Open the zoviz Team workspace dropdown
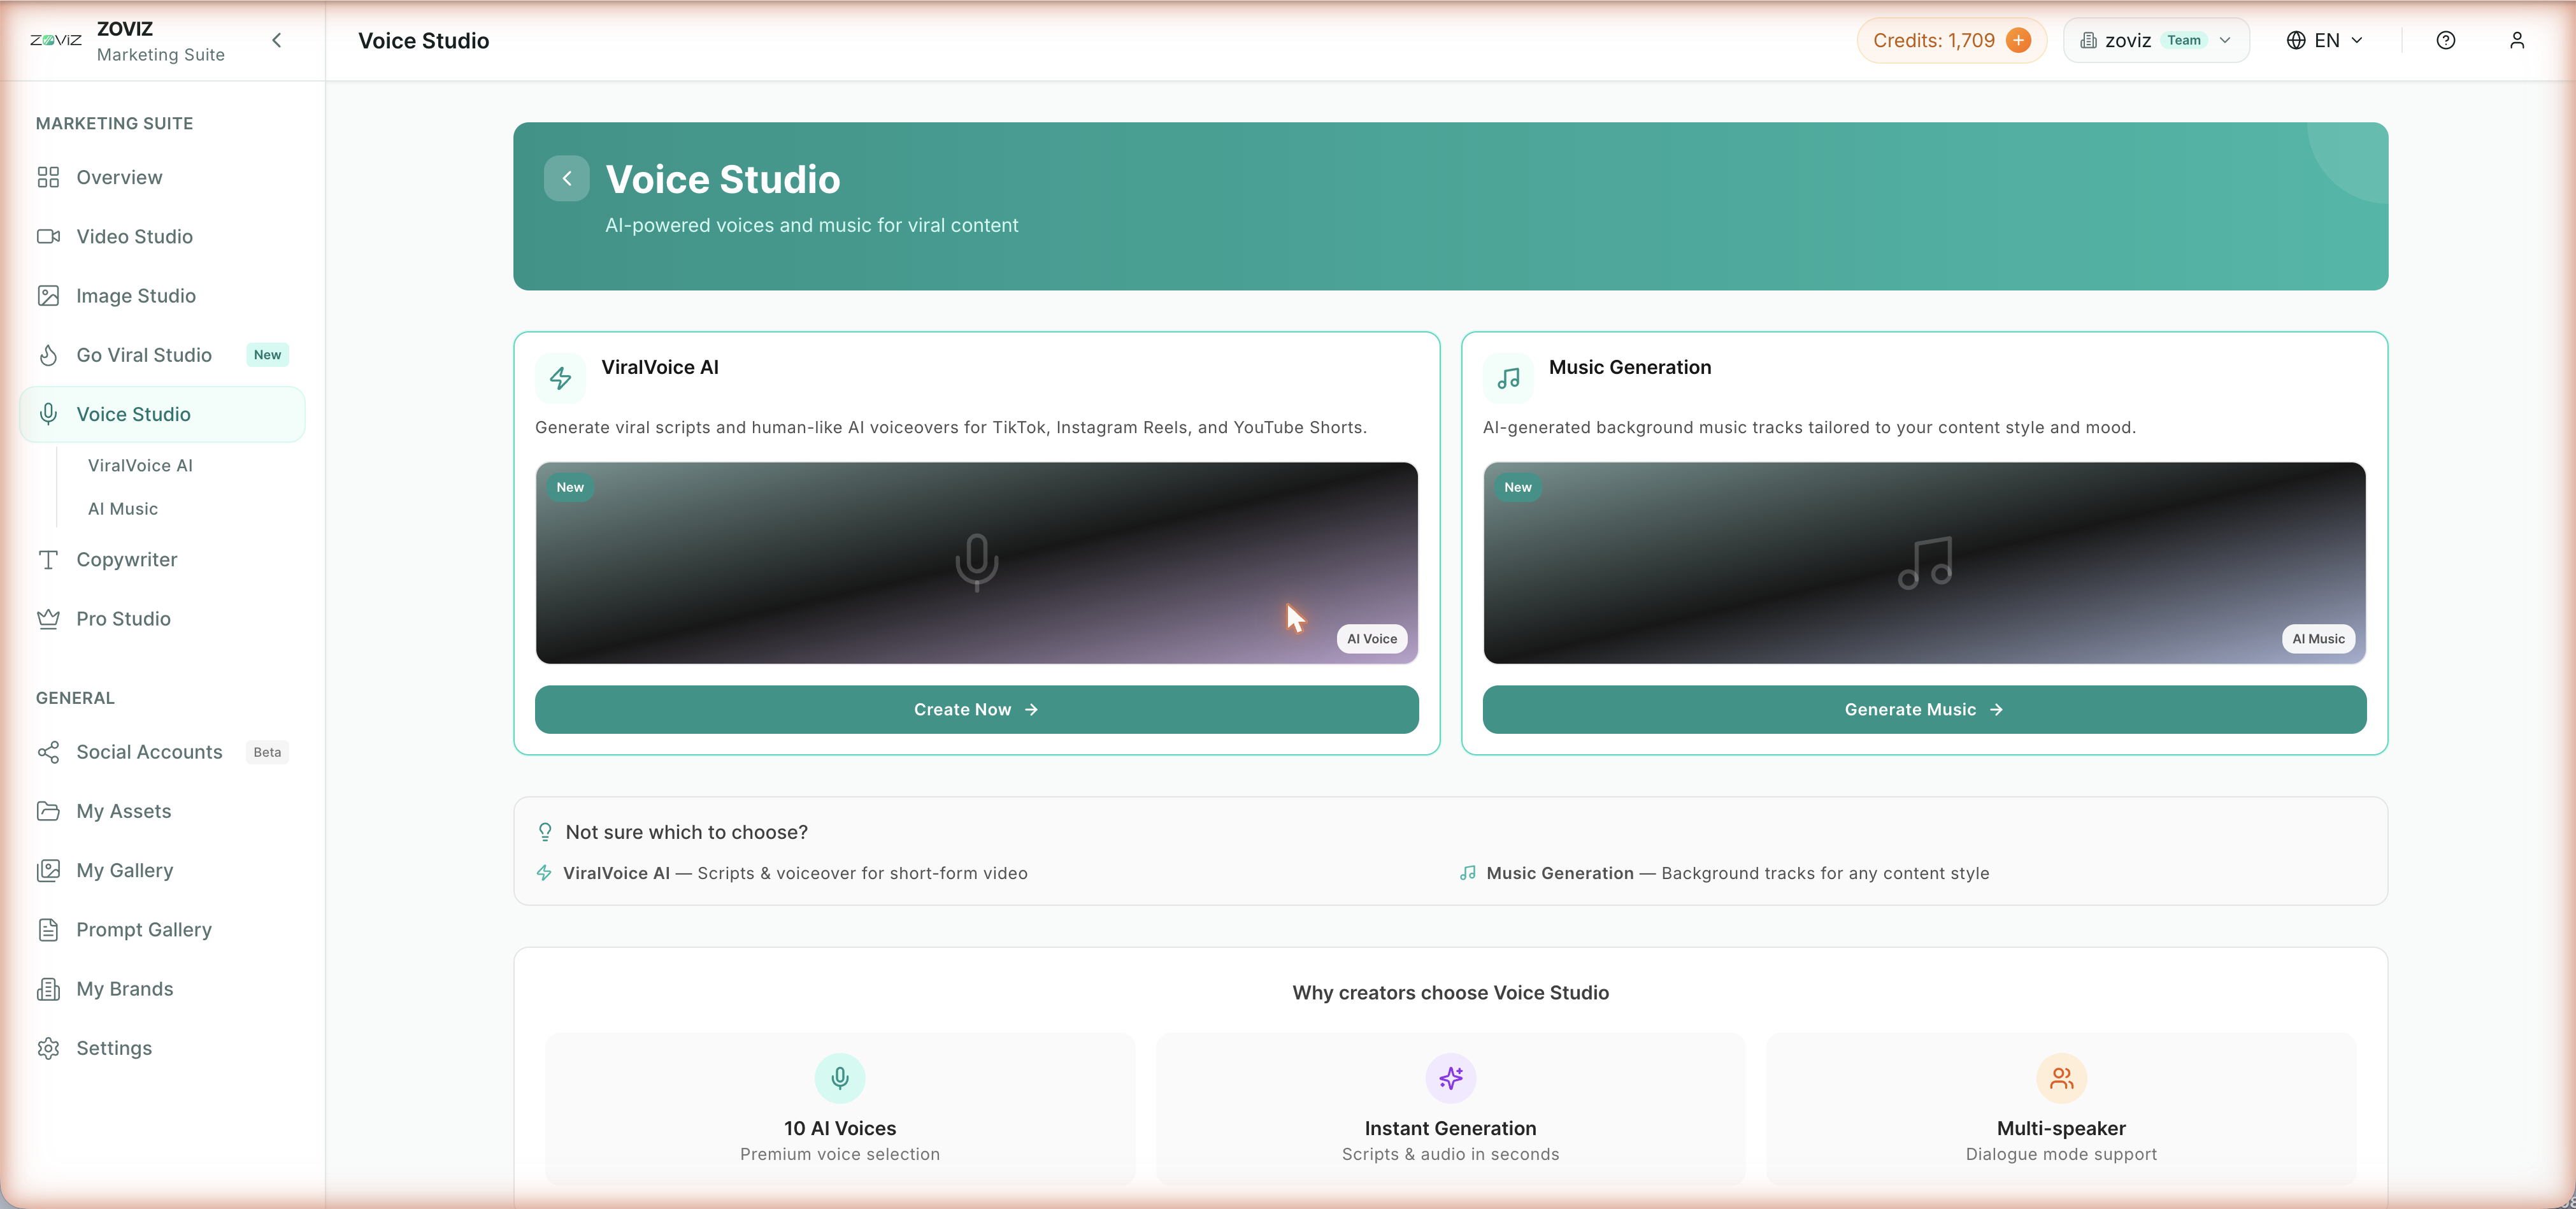This screenshot has height=1209, width=2576. coord(2156,40)
